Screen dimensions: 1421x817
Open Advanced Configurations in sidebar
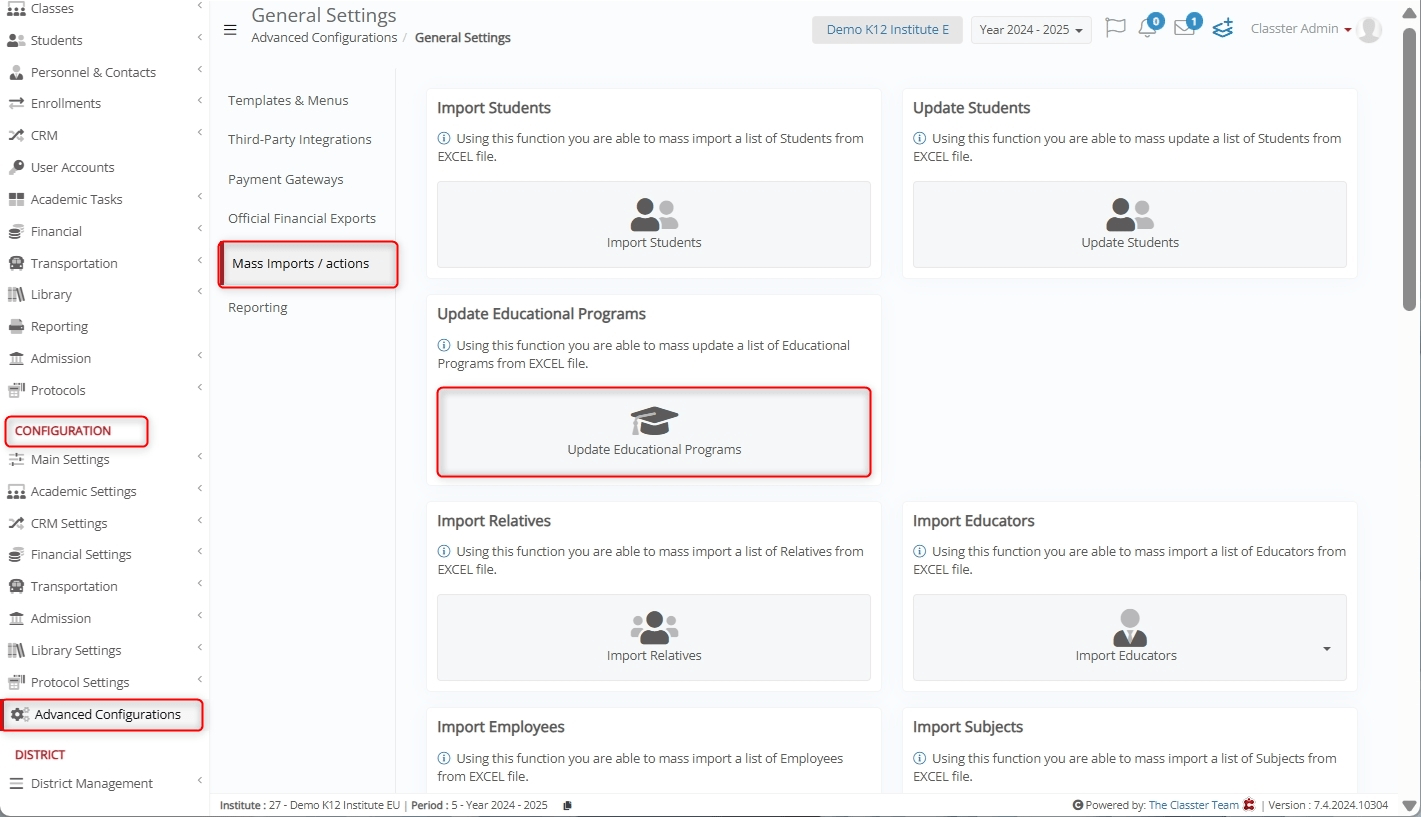(107, 714)
